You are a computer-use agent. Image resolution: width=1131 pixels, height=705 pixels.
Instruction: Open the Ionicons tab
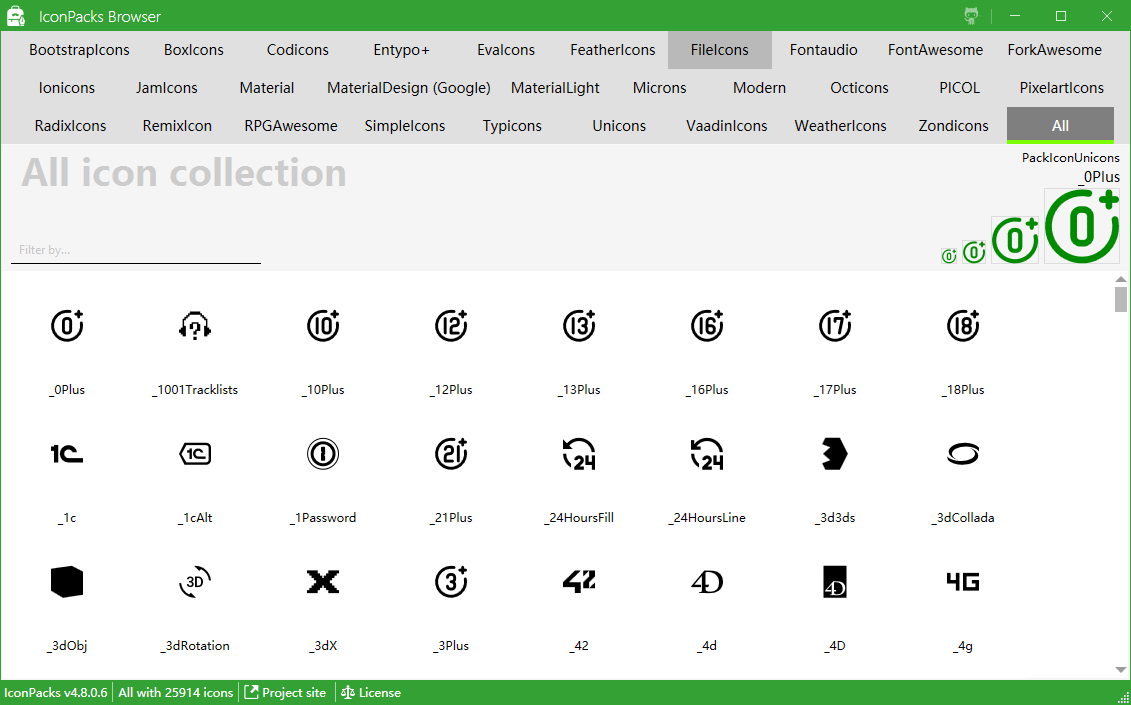(x=66, y=88)
